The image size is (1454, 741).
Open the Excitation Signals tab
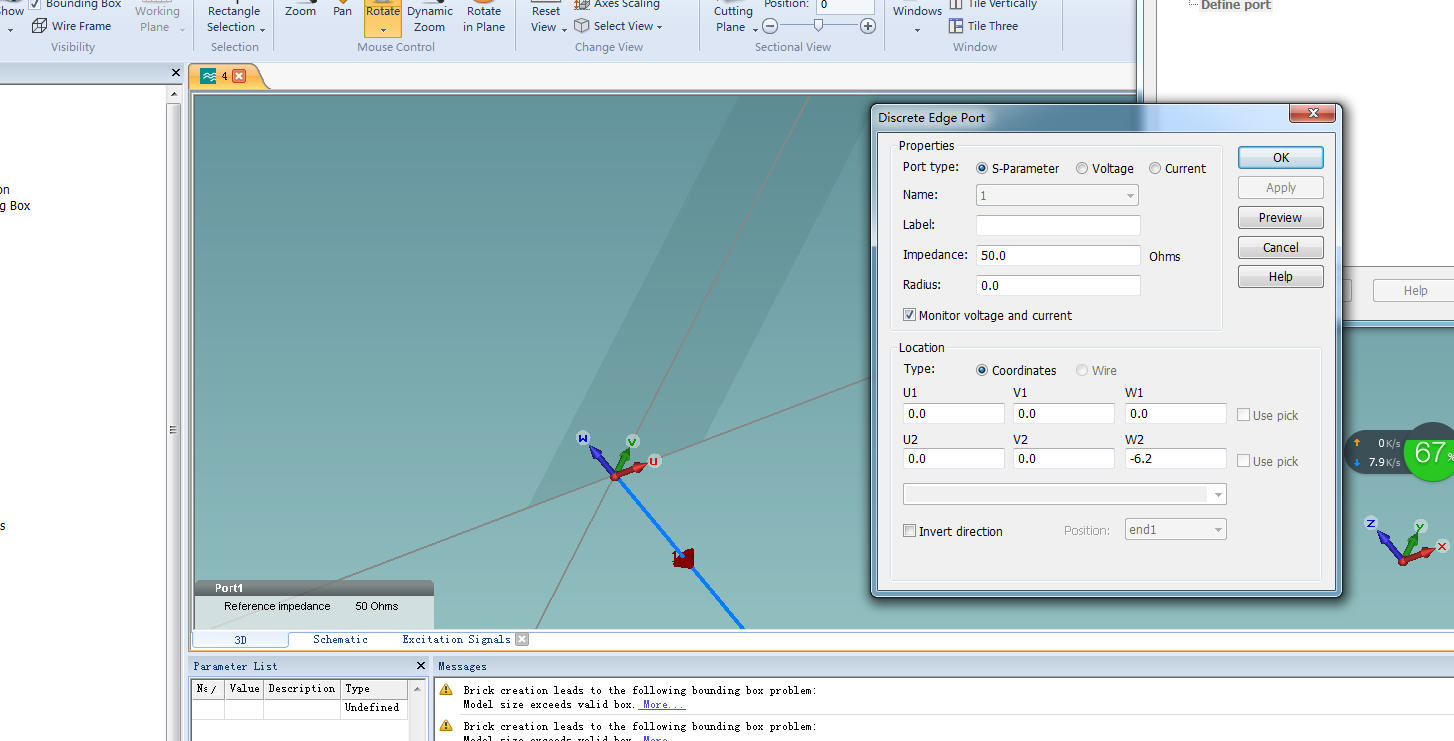click(x=456, y=639)
